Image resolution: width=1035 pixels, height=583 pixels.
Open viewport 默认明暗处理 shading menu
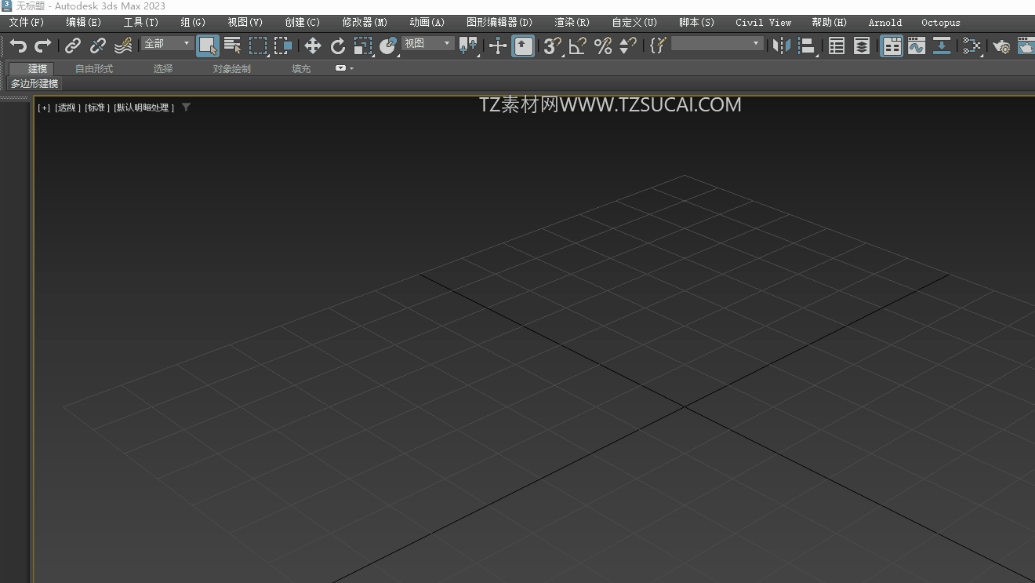point(144,108)
